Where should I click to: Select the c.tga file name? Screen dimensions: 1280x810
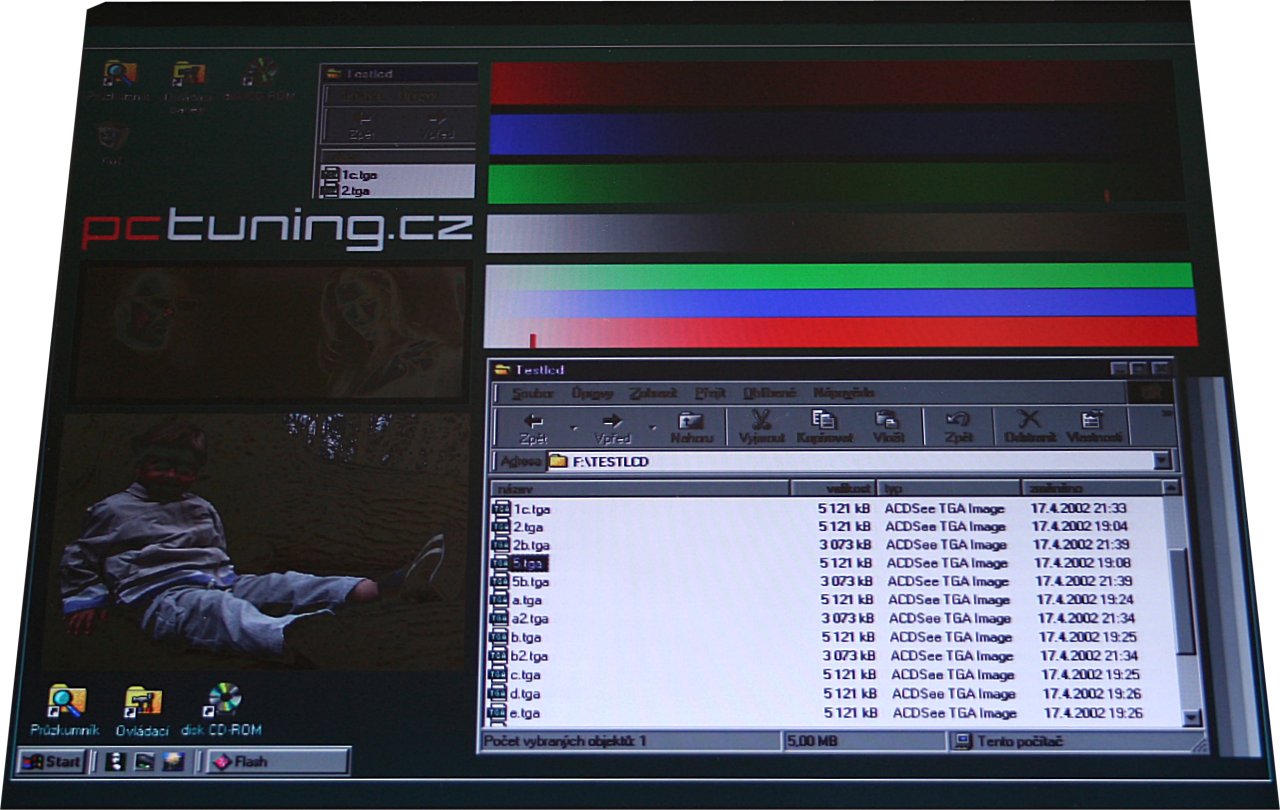(525, 675)
